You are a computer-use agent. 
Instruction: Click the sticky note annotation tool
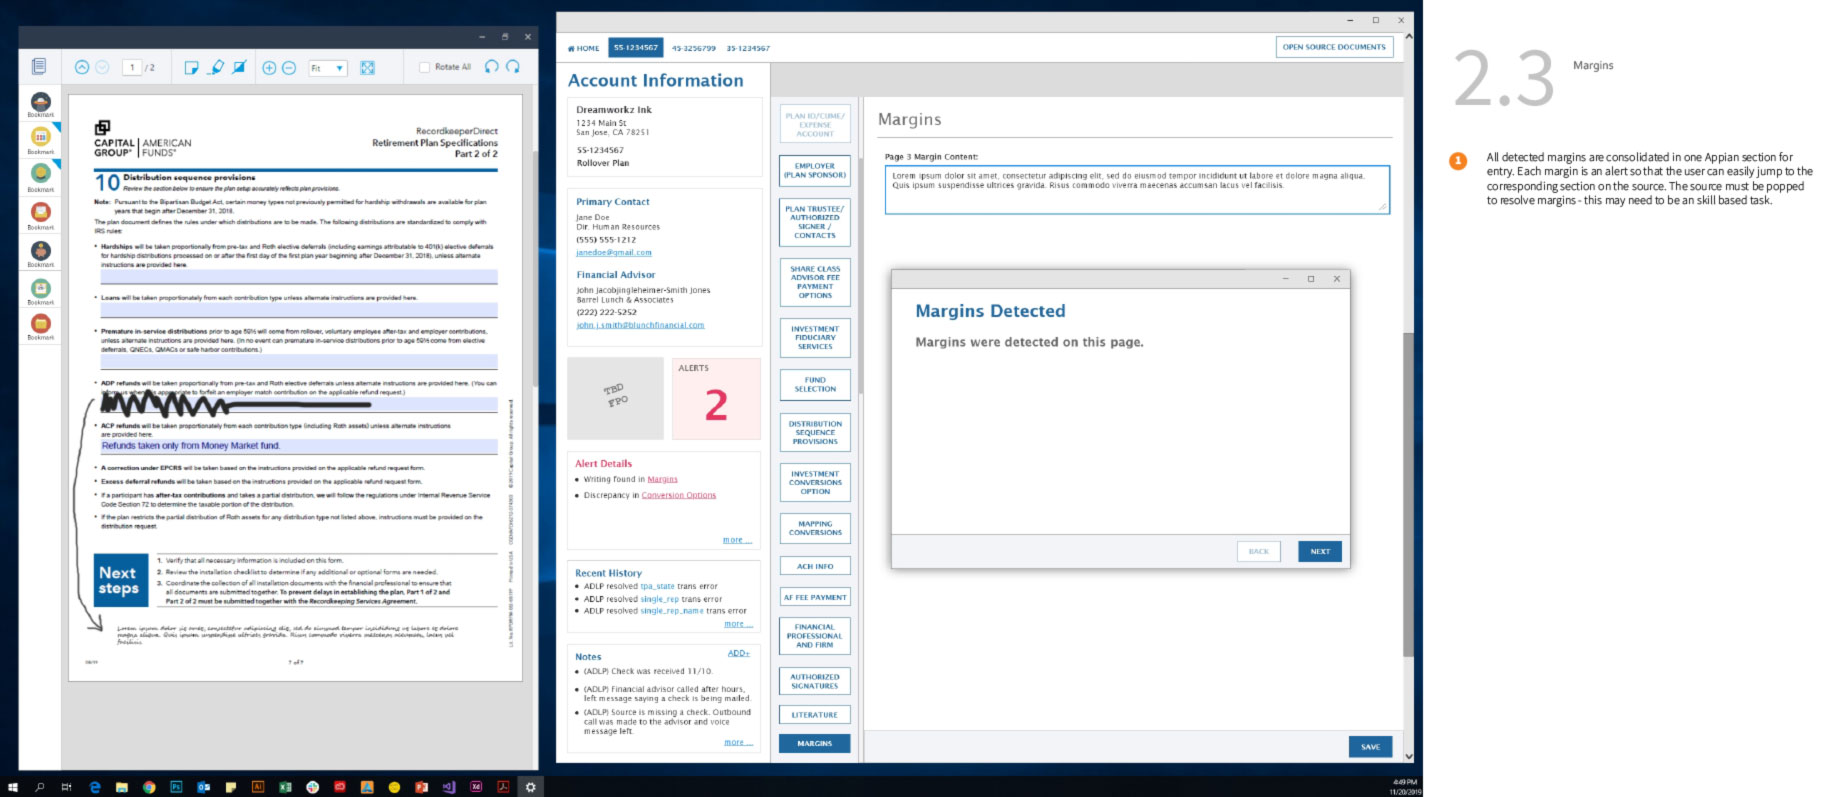click(191, 67)
